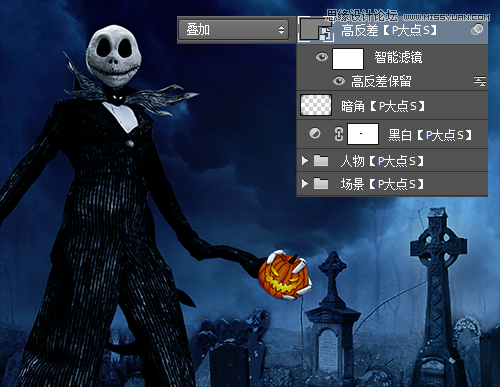The height and width of the screenshot is (387, 500).
Task: Click the 场景 group folder icon
Action: [x=321, y=184]
